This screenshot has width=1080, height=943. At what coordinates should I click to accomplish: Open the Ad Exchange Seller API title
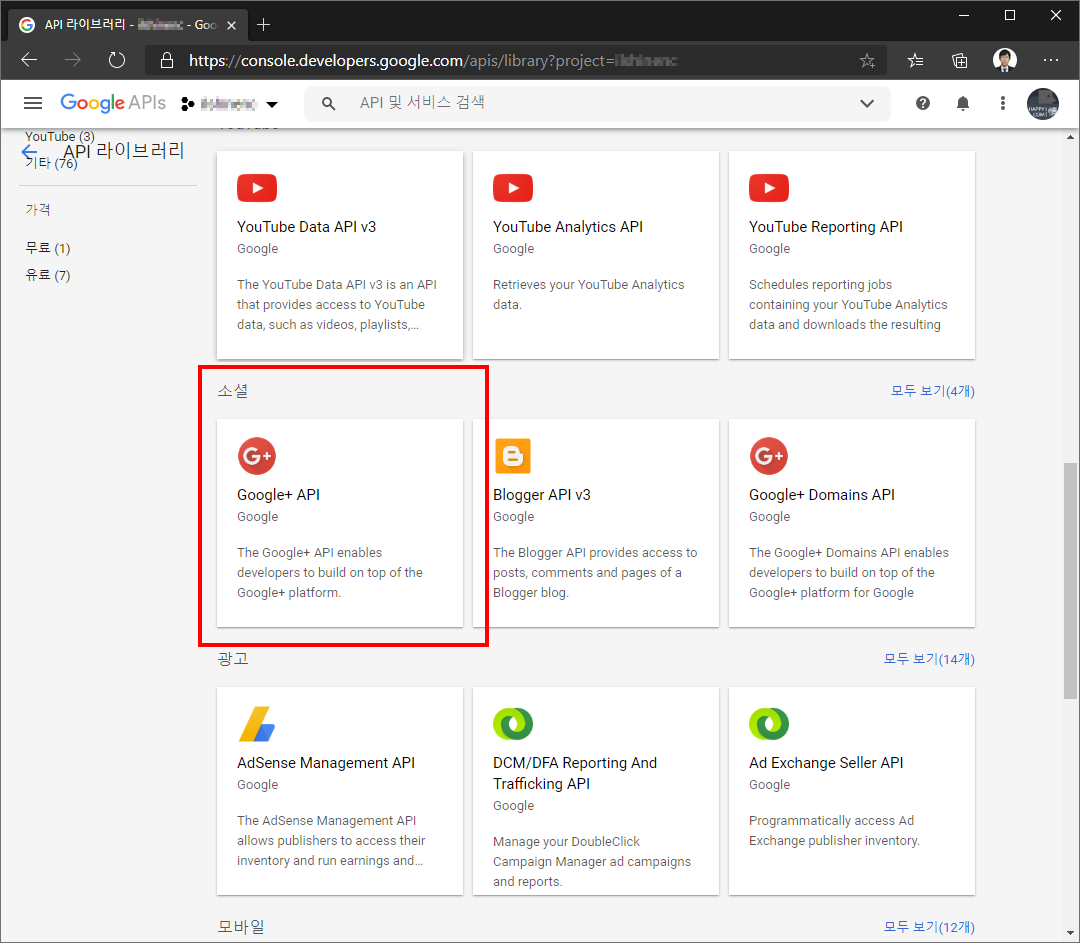click(x=826, y=763)
